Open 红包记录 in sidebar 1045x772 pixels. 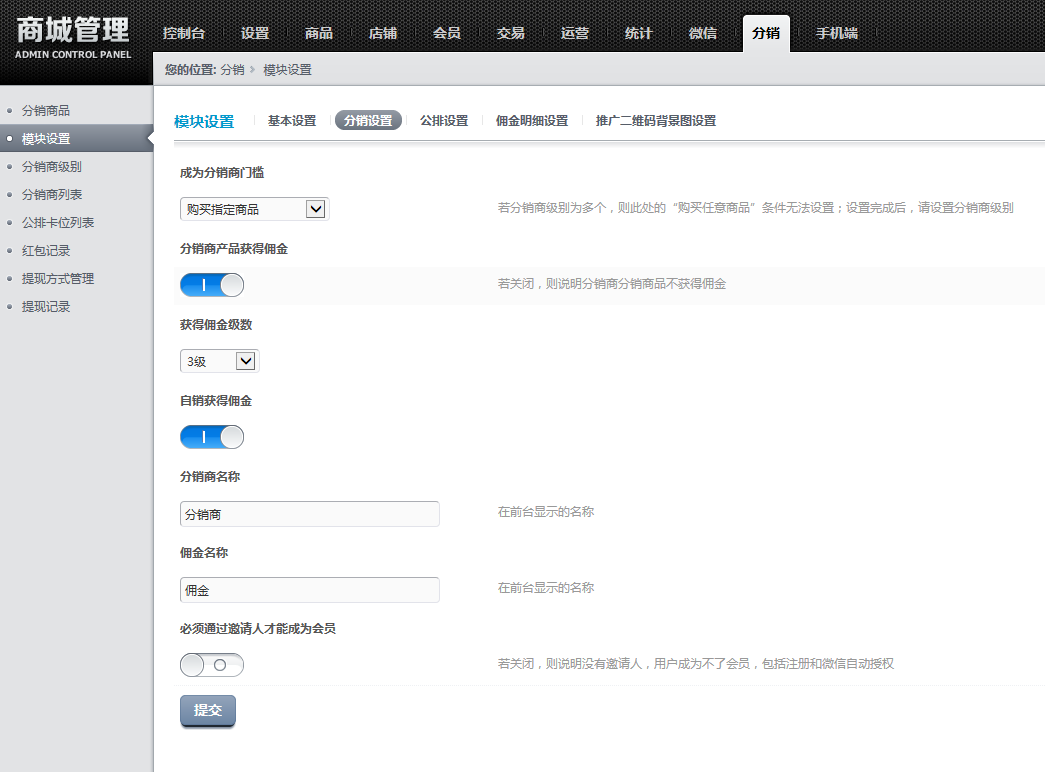tap(46, 251)
